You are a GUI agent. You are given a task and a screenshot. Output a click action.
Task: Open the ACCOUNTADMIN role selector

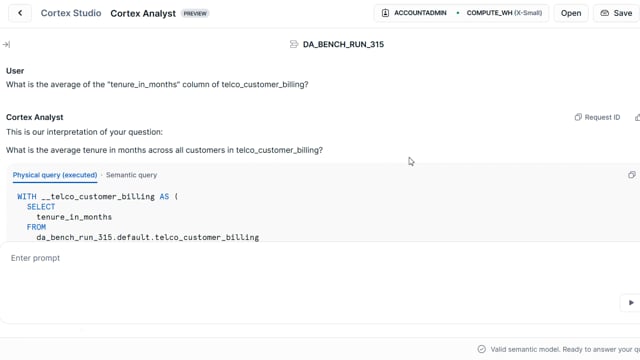415,13
